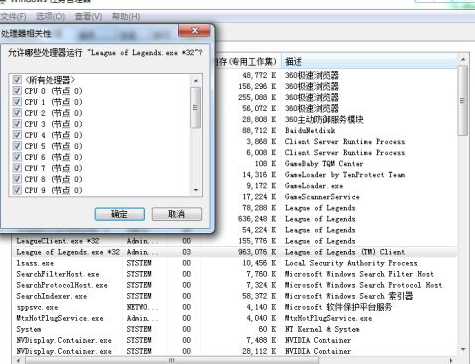475x364 pixels.
Task: Click the 255,088 K memory value
Action: (257, 97)
